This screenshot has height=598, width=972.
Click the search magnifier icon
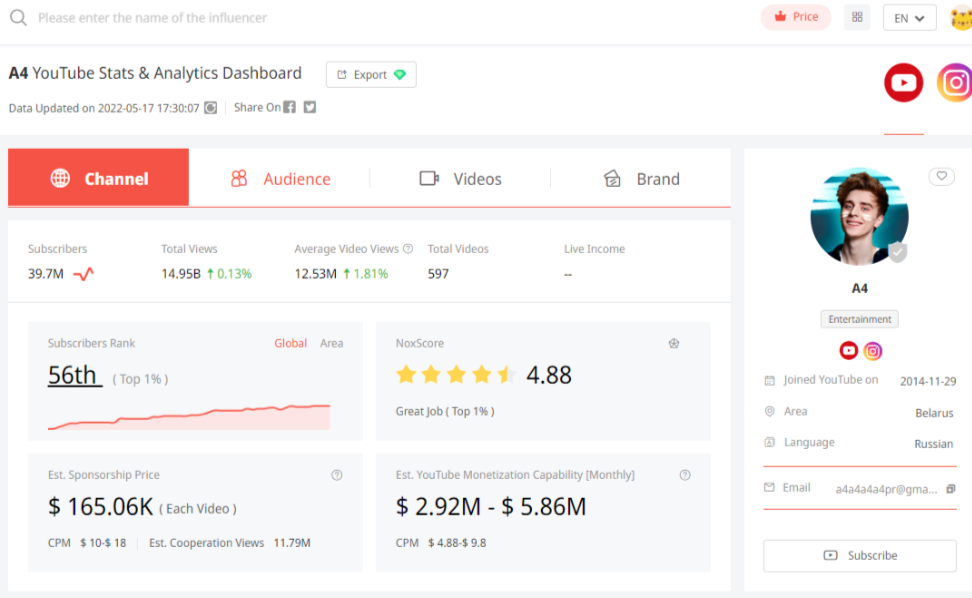(19, 17)
